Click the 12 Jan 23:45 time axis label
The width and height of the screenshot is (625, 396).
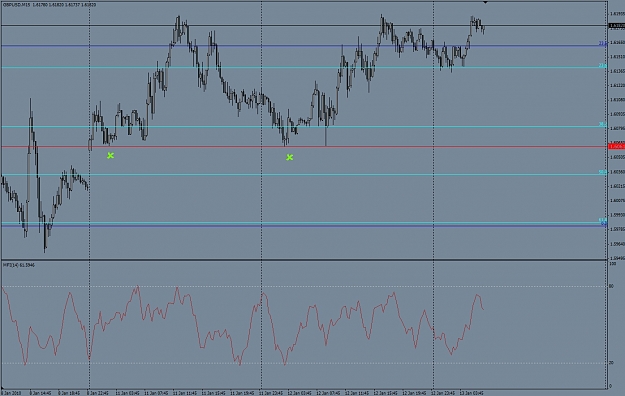pos(443,393)
